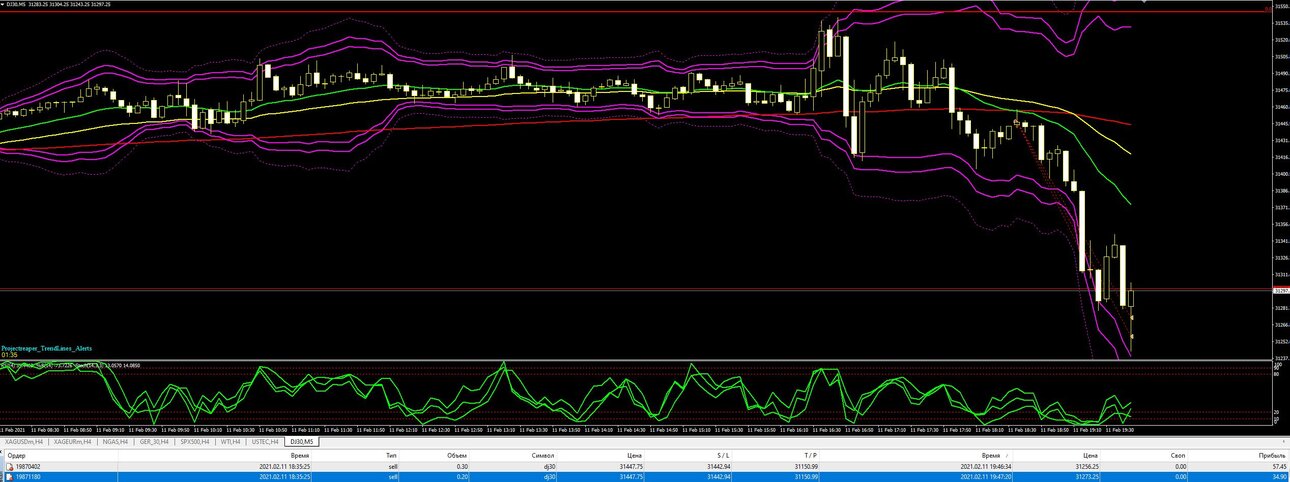The height and width of the screenshot is (482, 1290).
Task: Sort by the Тип column header
Action: tap(392, 454)
